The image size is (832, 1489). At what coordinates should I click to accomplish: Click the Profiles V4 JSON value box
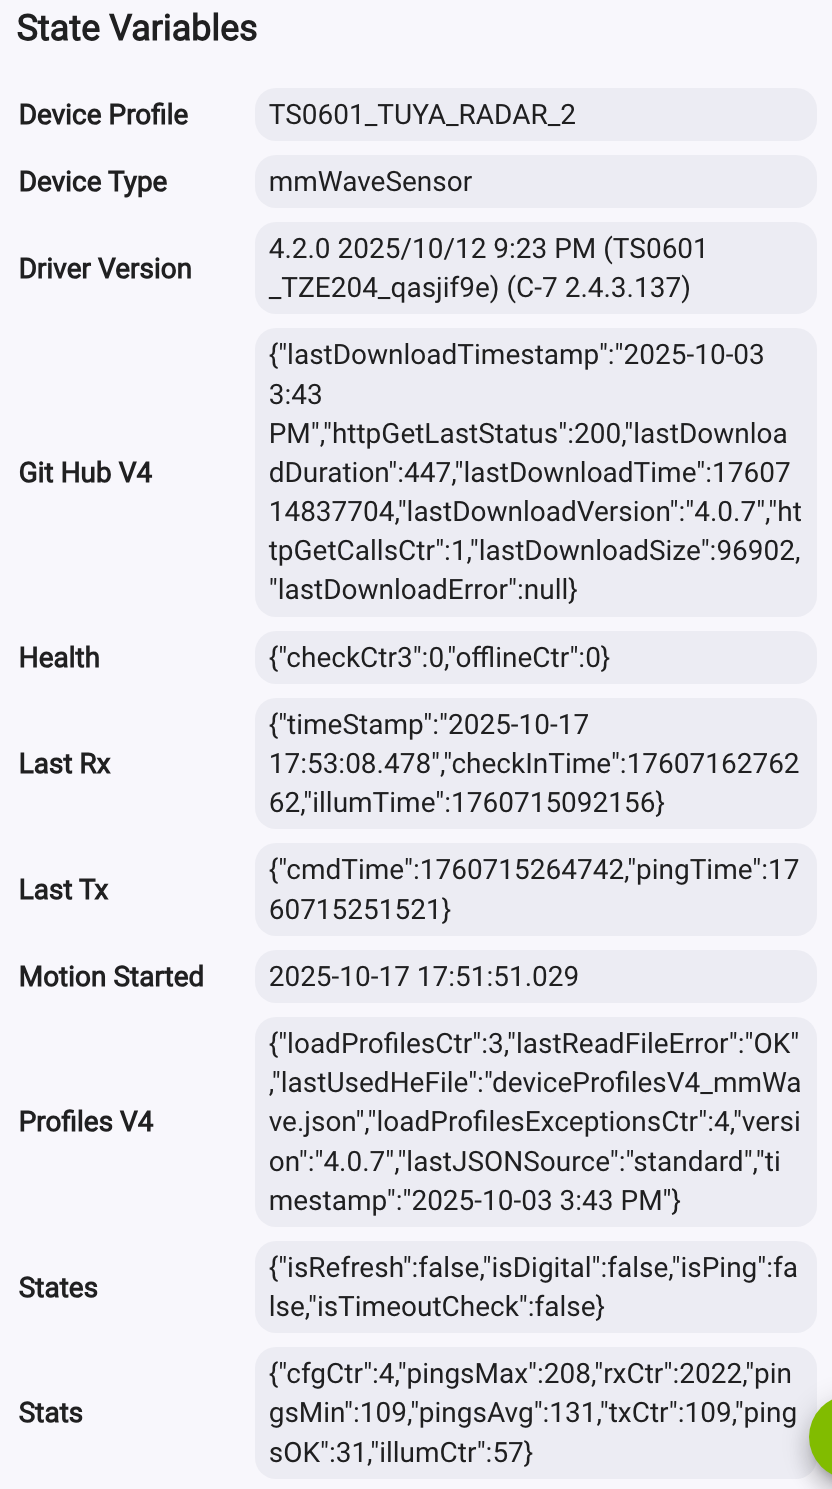(x=535, y=1121)
